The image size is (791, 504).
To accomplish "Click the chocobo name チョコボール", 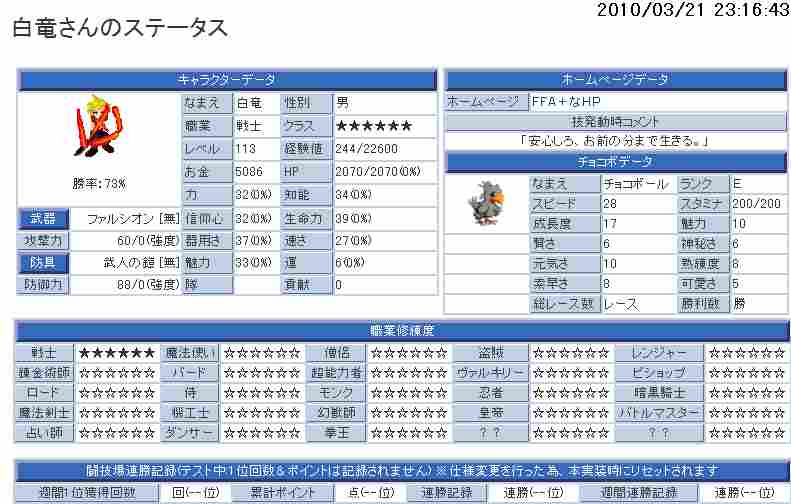I will point(636,184).
